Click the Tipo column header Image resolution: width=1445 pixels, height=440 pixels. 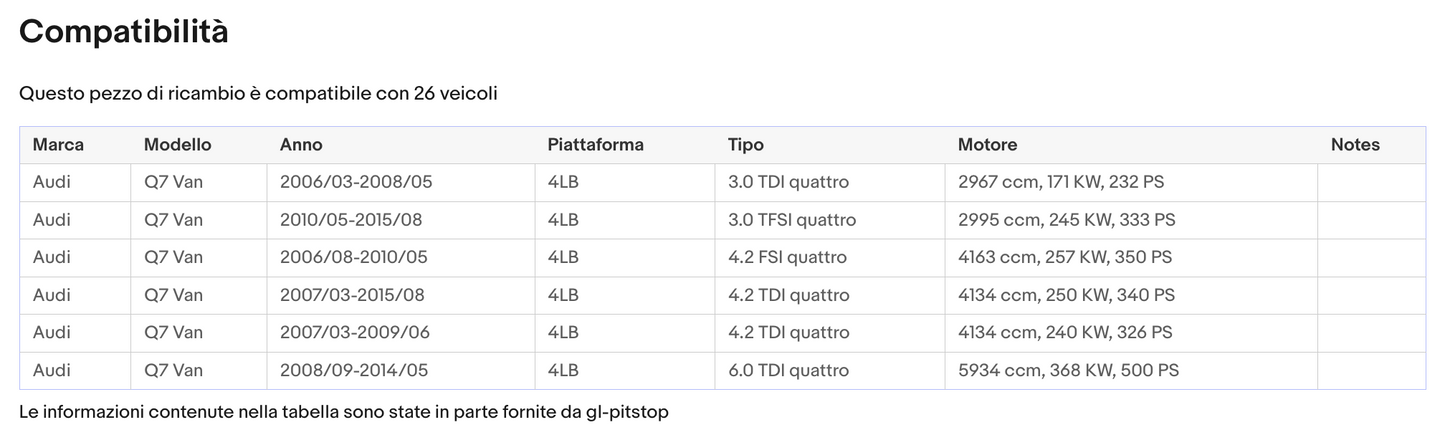(745, 145)
